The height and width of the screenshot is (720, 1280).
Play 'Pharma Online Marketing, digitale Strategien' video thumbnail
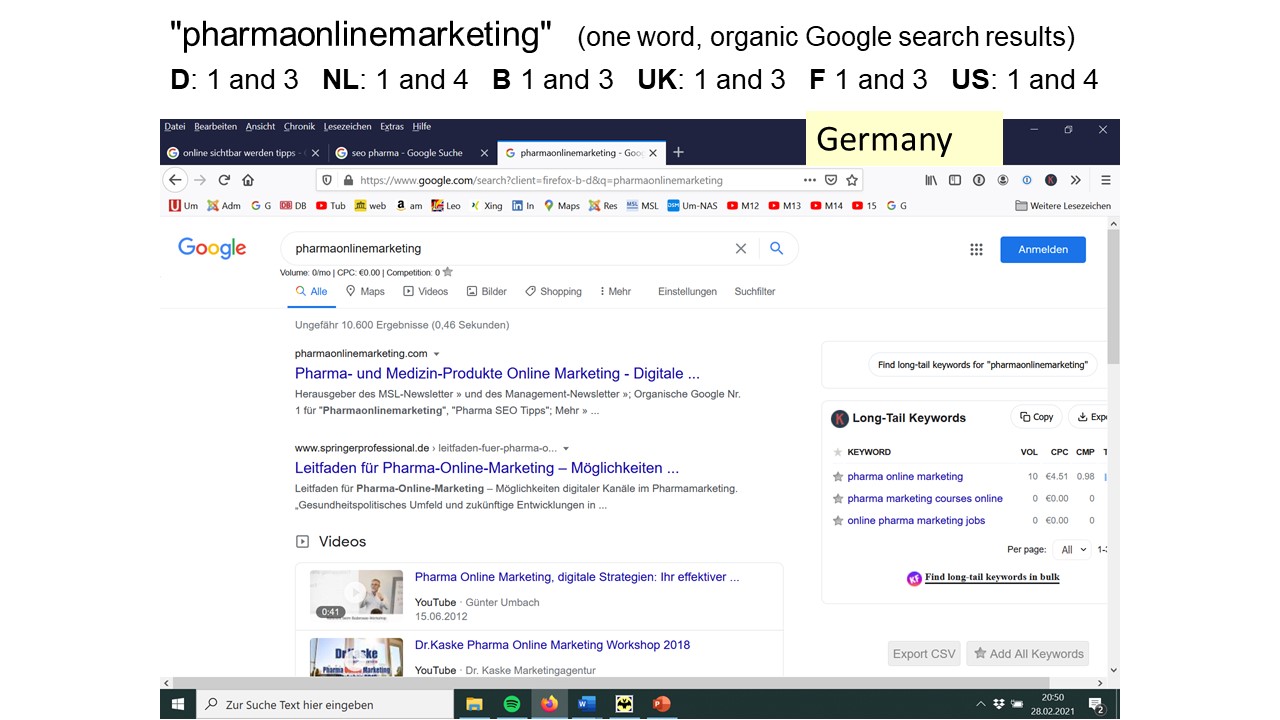[356, 596]
